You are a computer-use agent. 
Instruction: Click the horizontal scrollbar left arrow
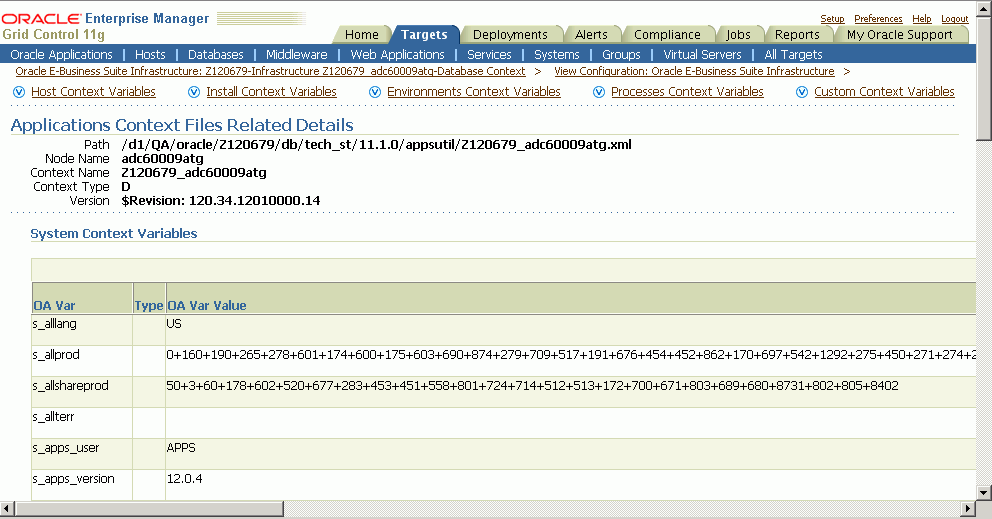[7, 508]
